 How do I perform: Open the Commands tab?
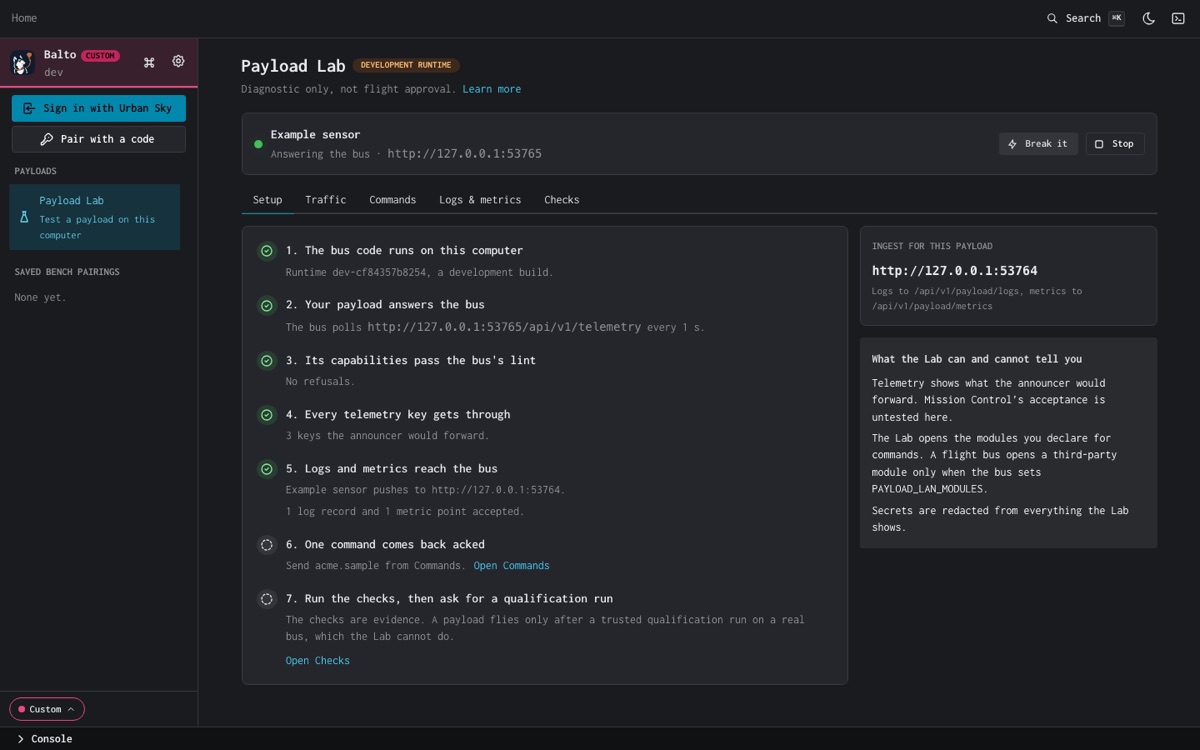click(x=392, y=200)
